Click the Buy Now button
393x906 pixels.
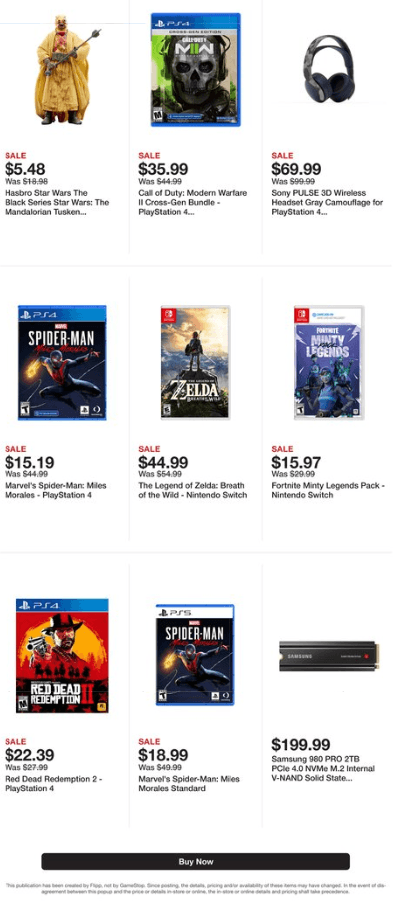195,862
